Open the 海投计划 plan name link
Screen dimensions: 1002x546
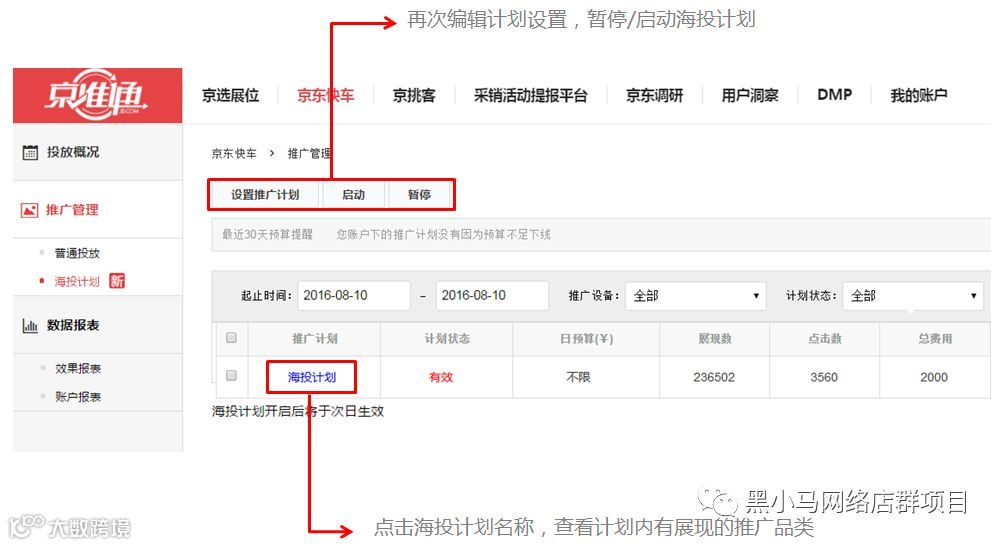pos(312,377)
